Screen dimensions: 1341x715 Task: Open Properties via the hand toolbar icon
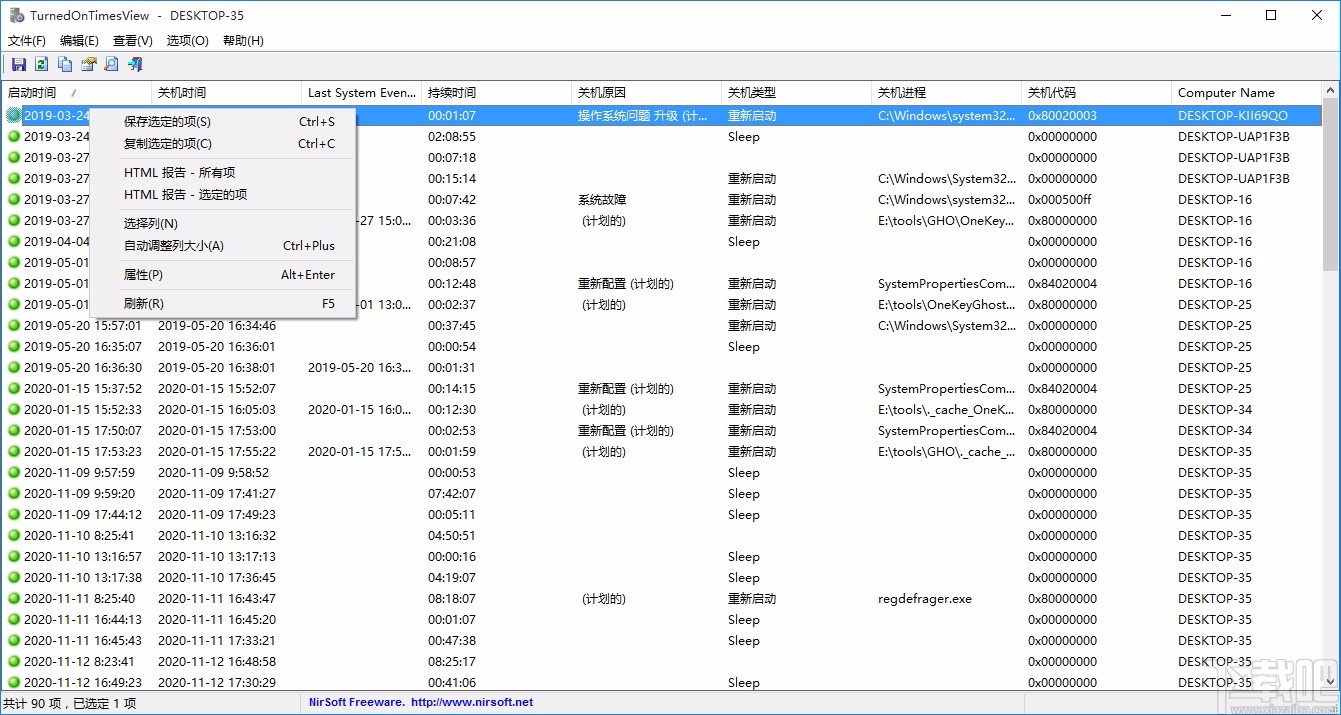pyautogui.click(x=87, y=64)
